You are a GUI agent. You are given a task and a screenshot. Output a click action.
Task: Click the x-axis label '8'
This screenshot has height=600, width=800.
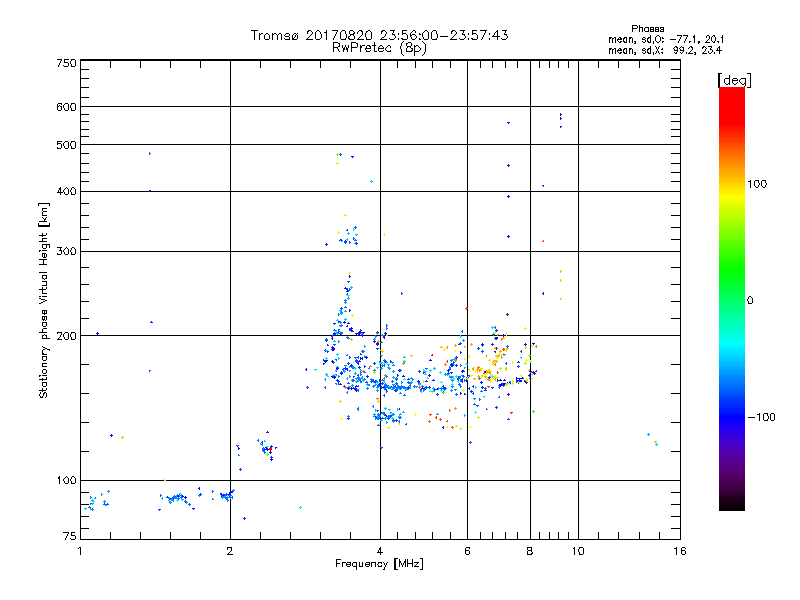pos(530,551)
